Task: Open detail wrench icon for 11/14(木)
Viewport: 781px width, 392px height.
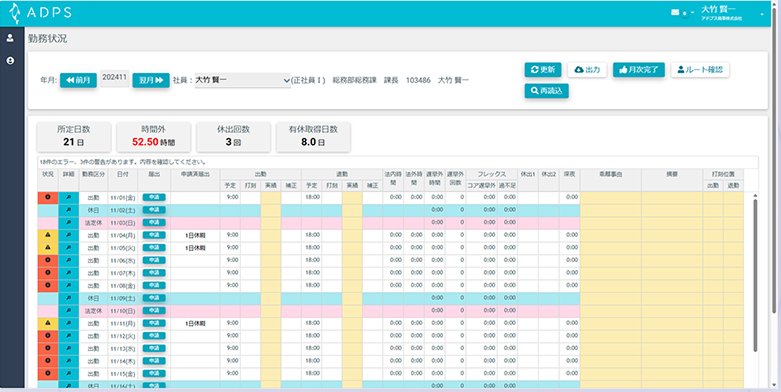Action: (x=68, y=361)
